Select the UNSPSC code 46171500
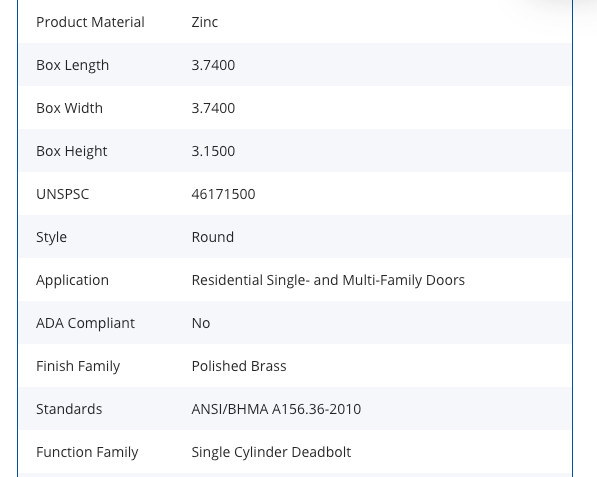597x477 pixels. tap(223, 194)
